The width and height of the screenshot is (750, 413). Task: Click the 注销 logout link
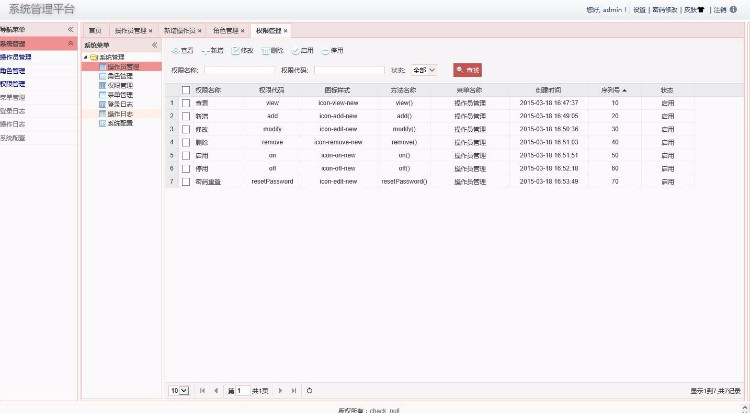coord(720,10)
